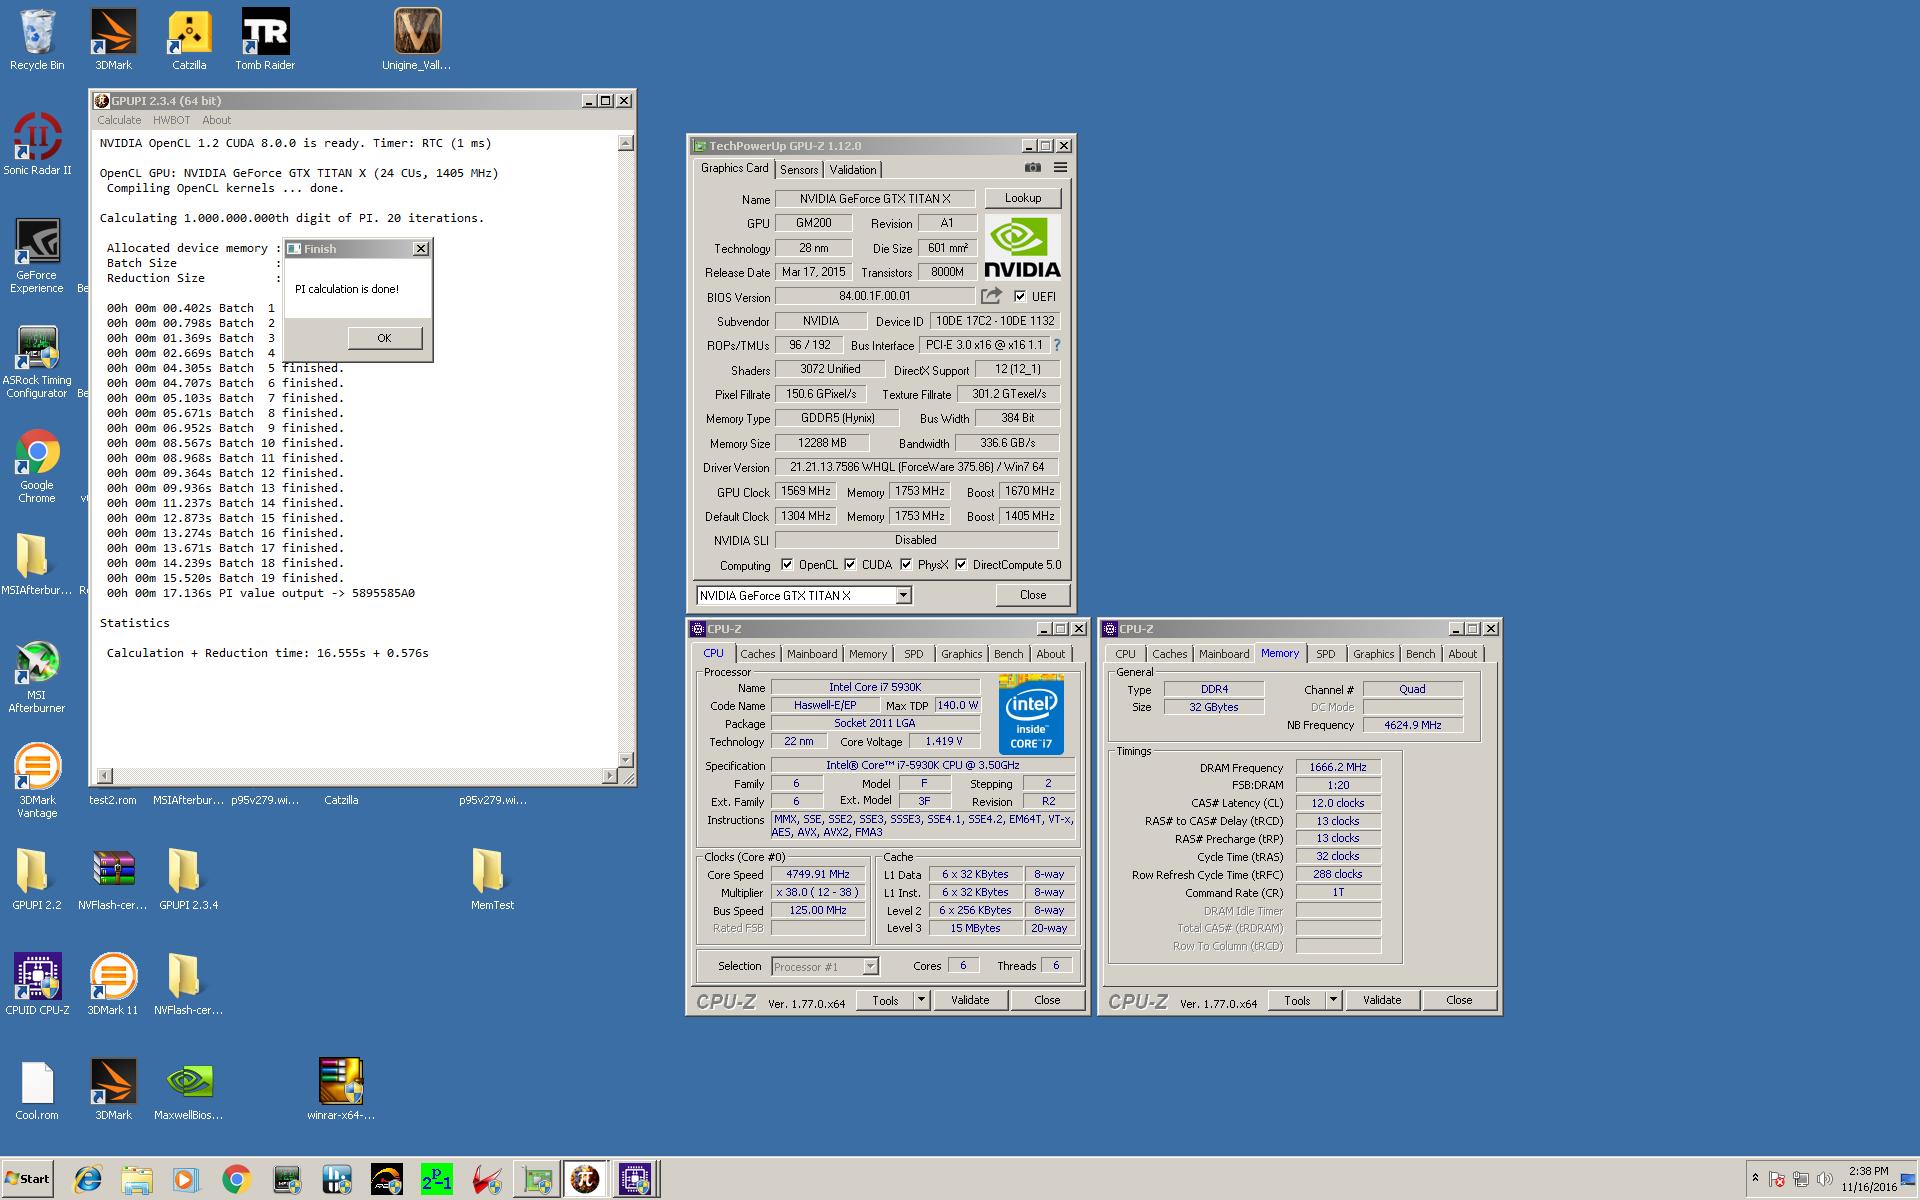Select the MemTest folder icon

tap(491, 880)
